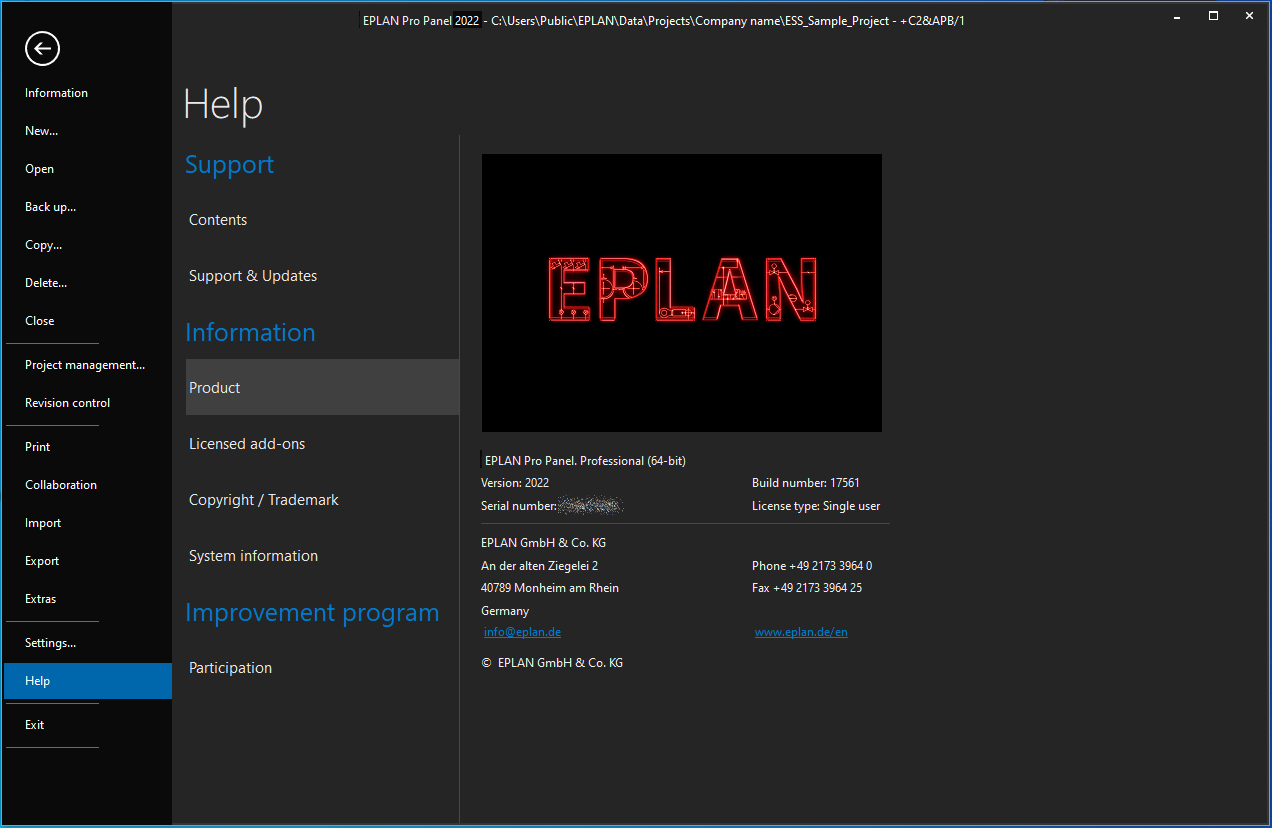Image resolution: width=1272 pixels, height=828 pixels.
Task: Close the EPLAN window
Action: (1249, 16)
